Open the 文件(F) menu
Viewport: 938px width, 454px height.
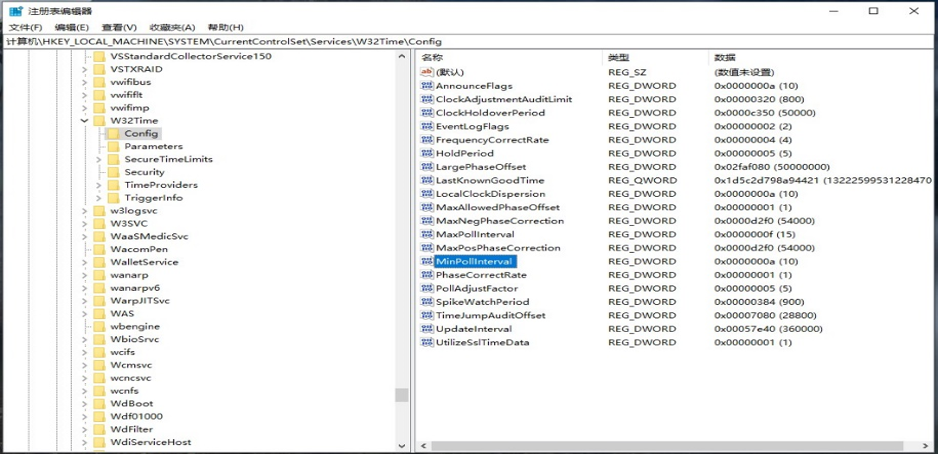[x=25, y=27]
